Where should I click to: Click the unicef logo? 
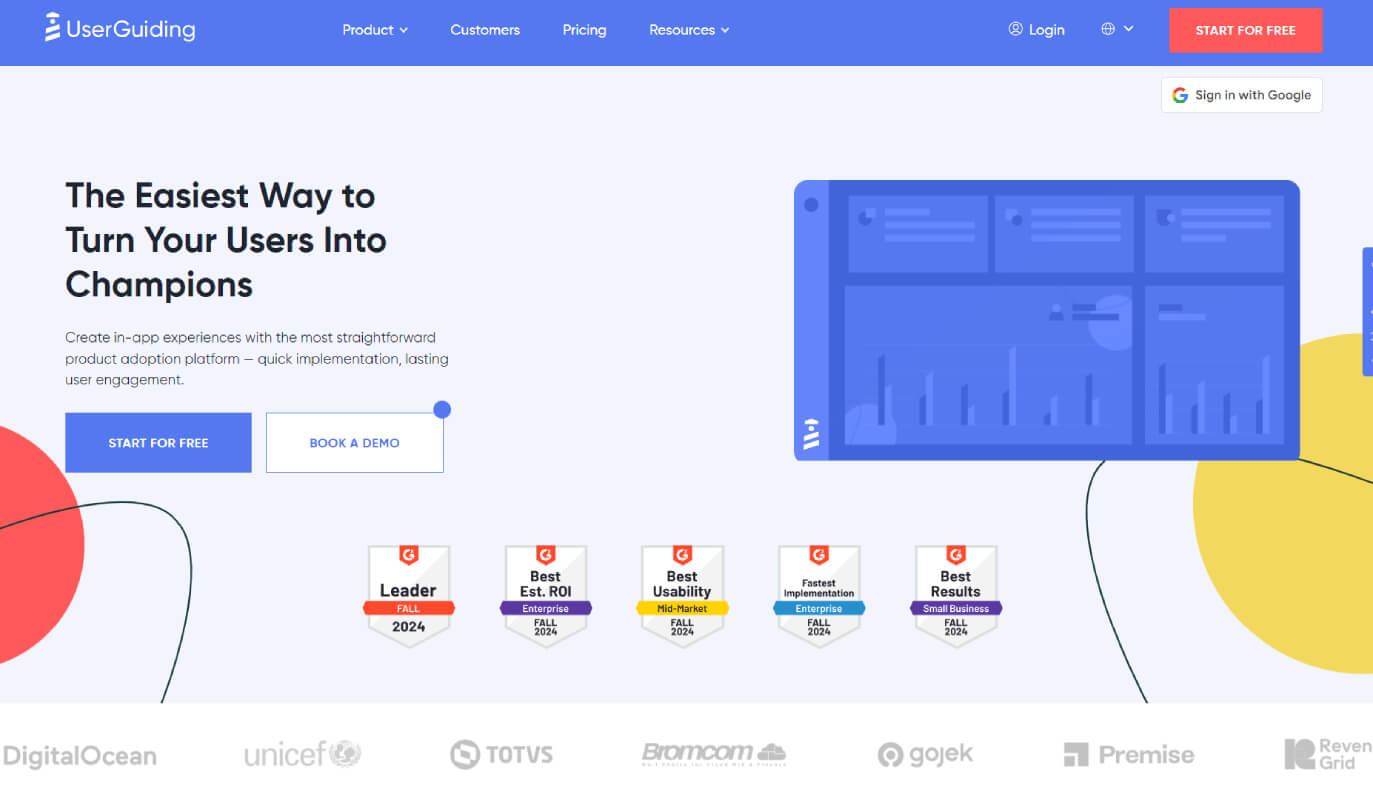pyautogui.click(x=303, y=754)
